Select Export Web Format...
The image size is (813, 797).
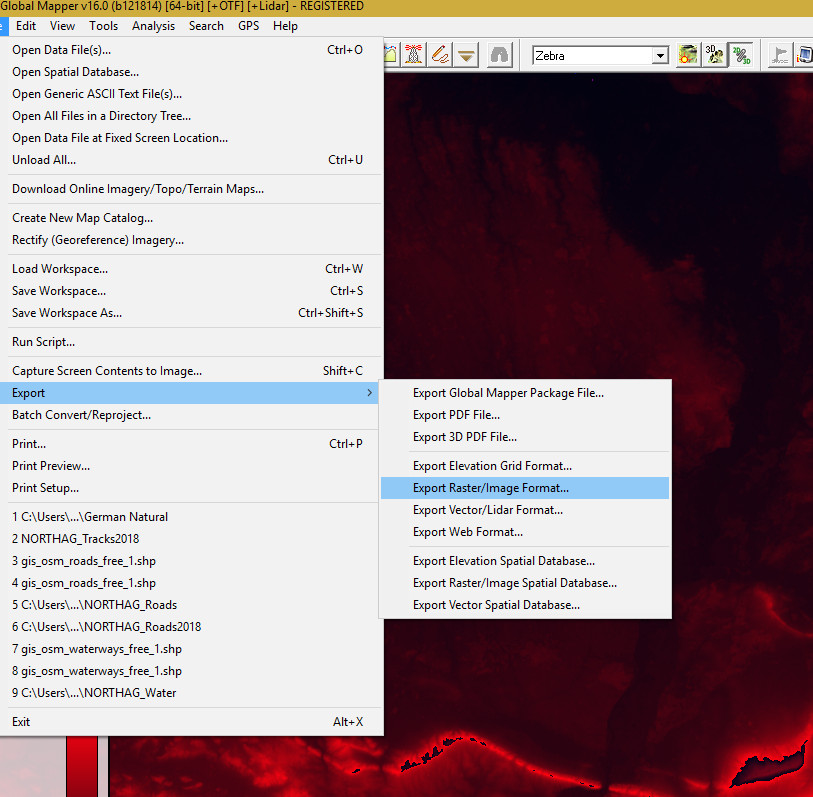pos(525,532)
